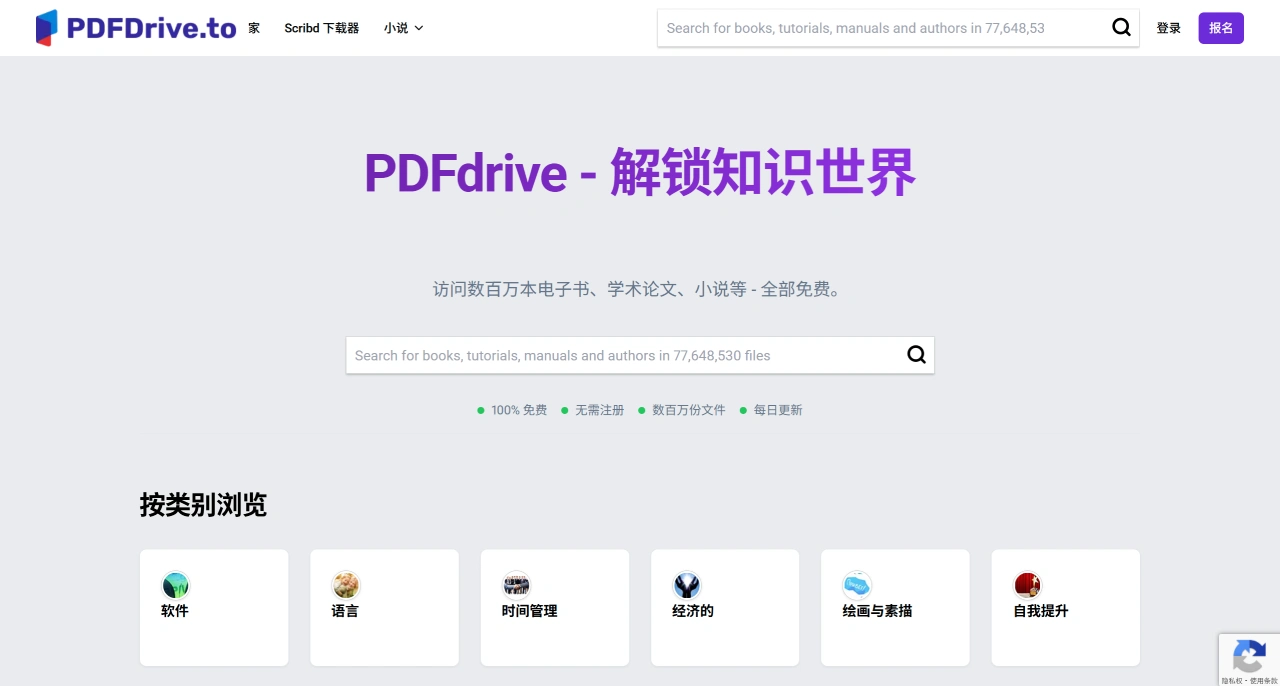Click the 自我提升 category icon
Screen dimensions: 1280x686
[1027, 585]
